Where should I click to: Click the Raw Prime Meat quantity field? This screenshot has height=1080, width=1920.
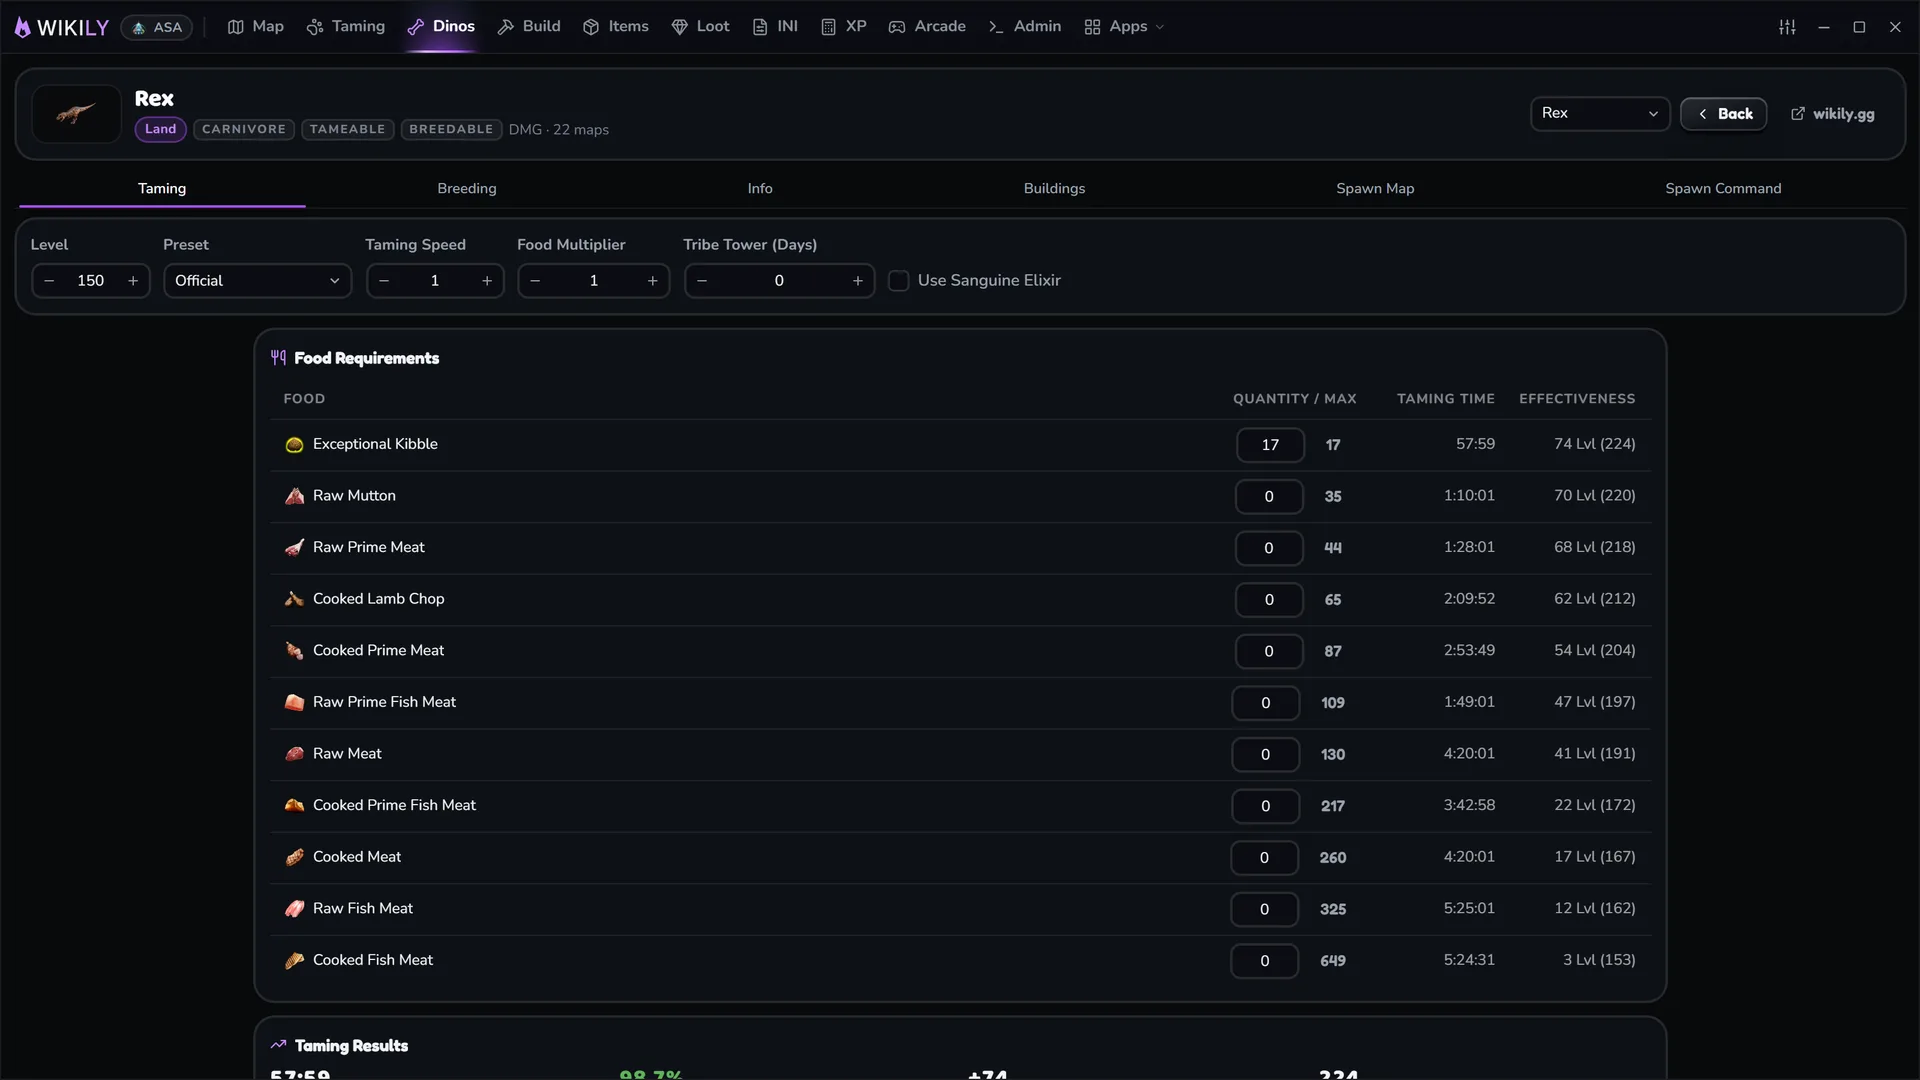pos(1269,548)
